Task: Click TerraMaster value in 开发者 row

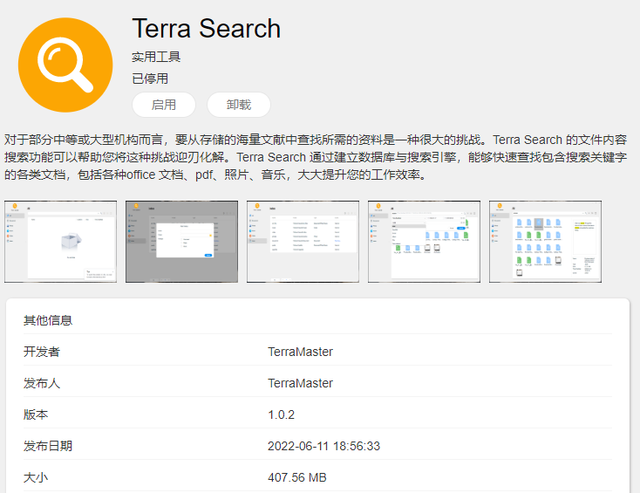Action: pyautogui.click(x=300, y=352)
